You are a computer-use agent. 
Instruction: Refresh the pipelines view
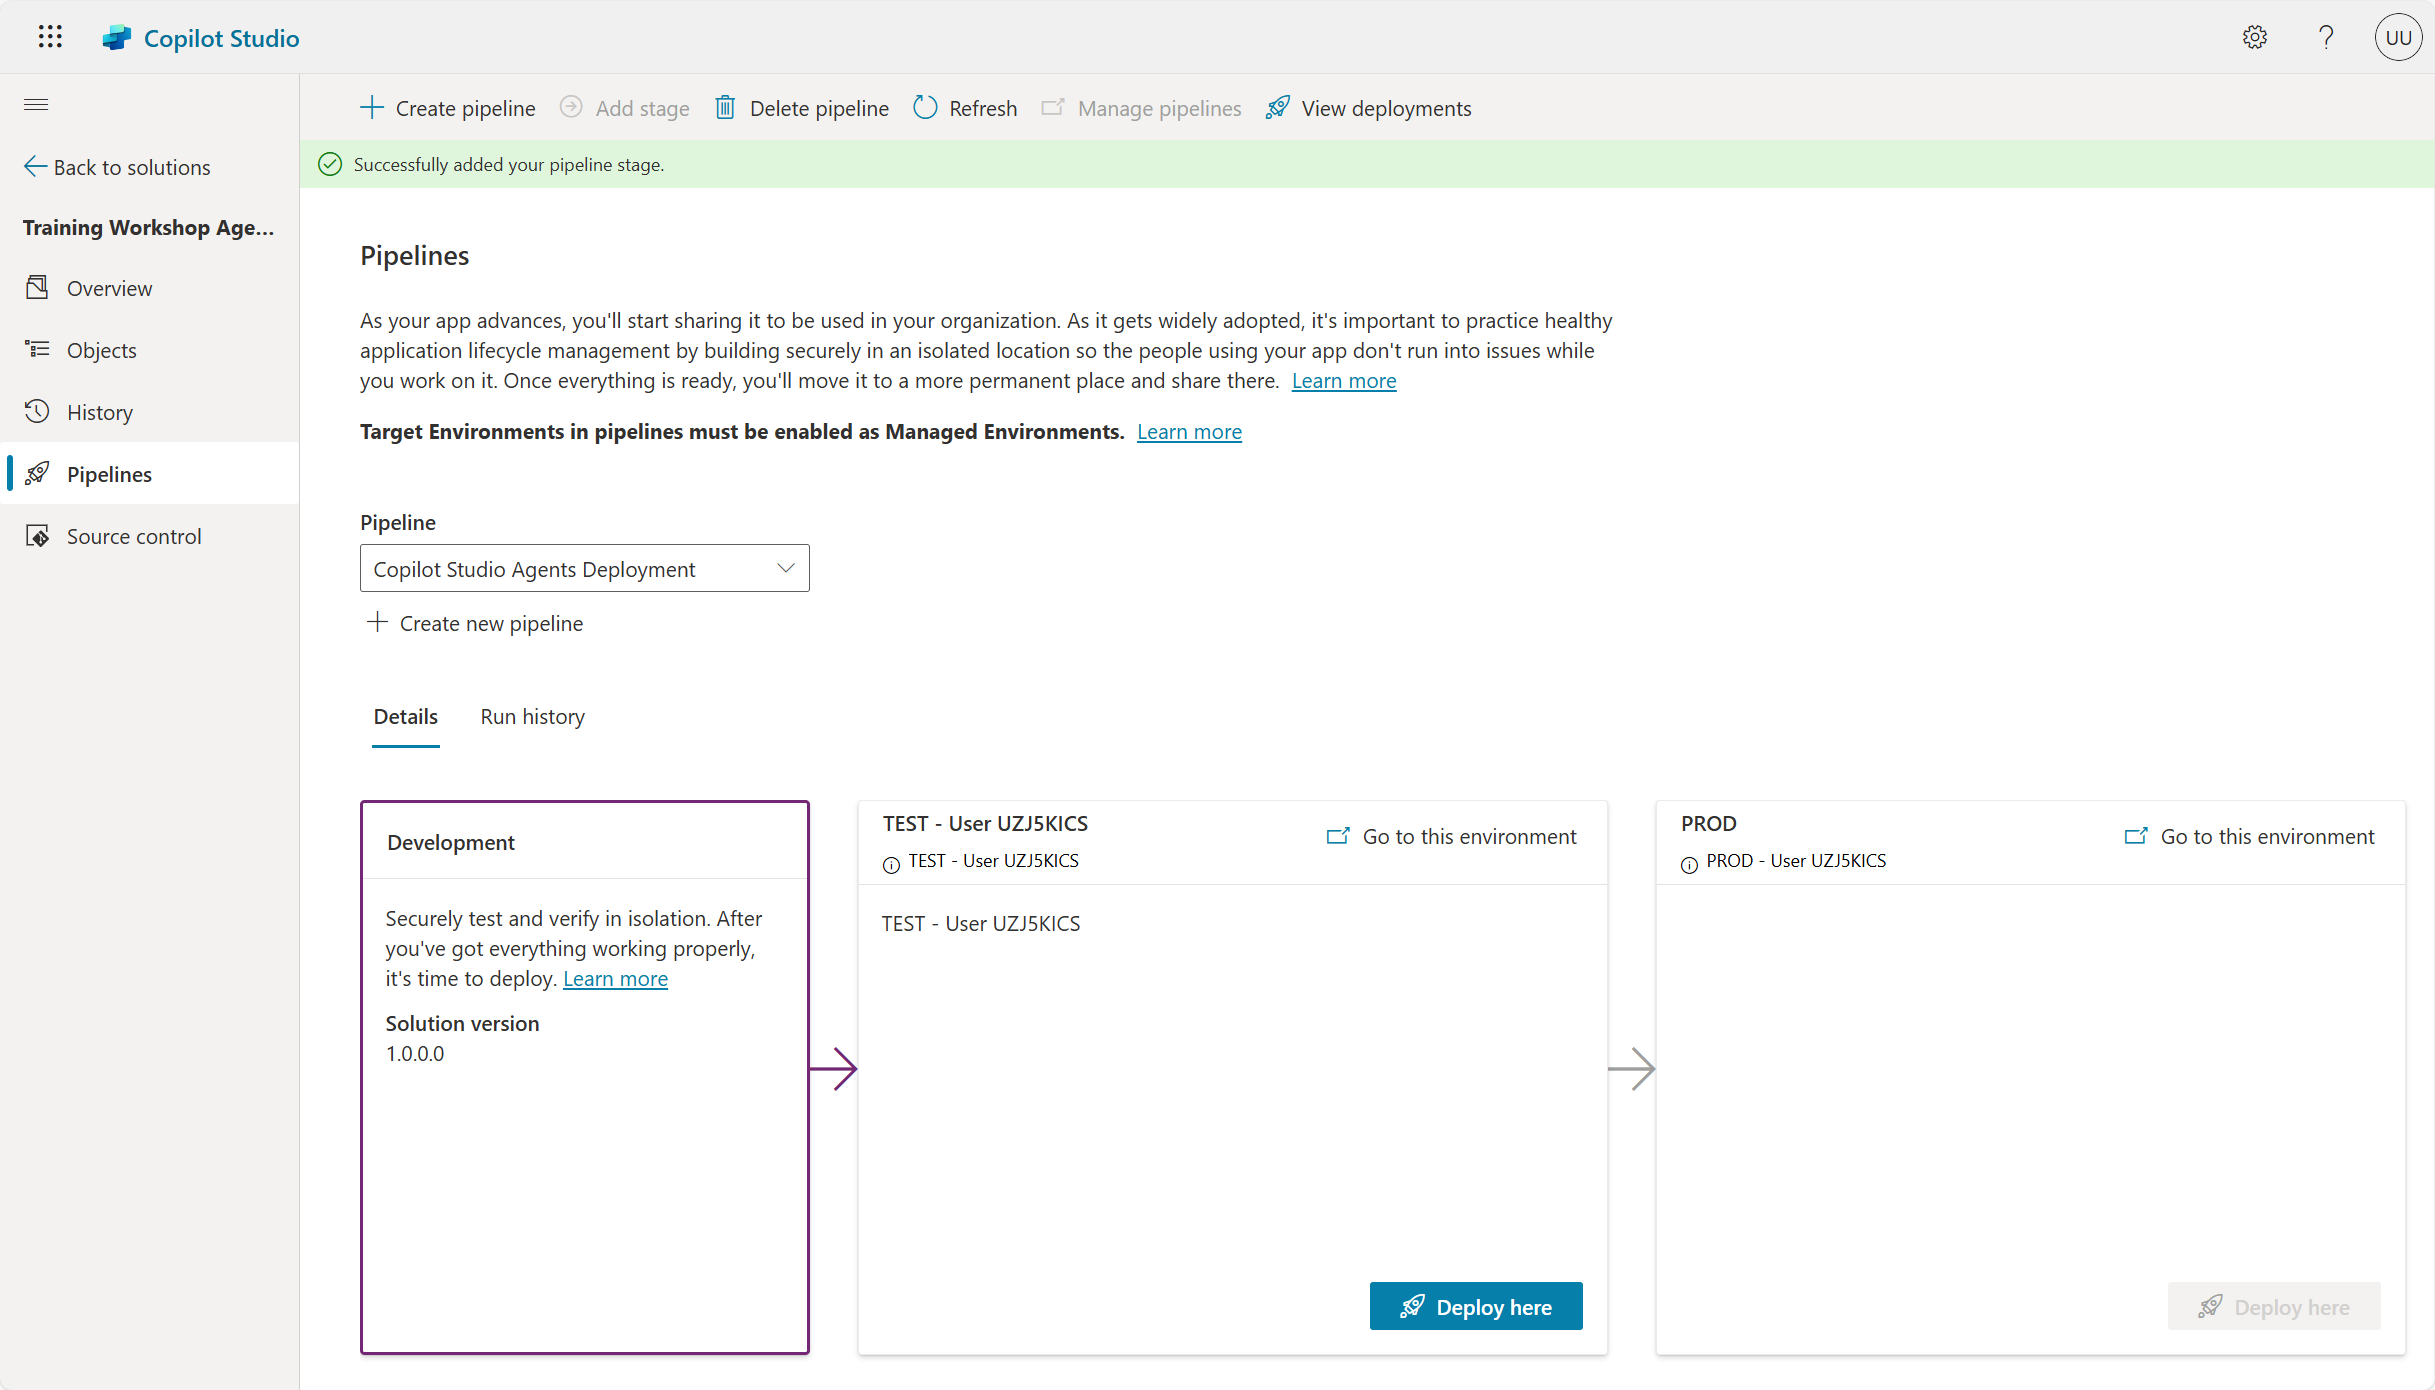(x=963, y=108)
